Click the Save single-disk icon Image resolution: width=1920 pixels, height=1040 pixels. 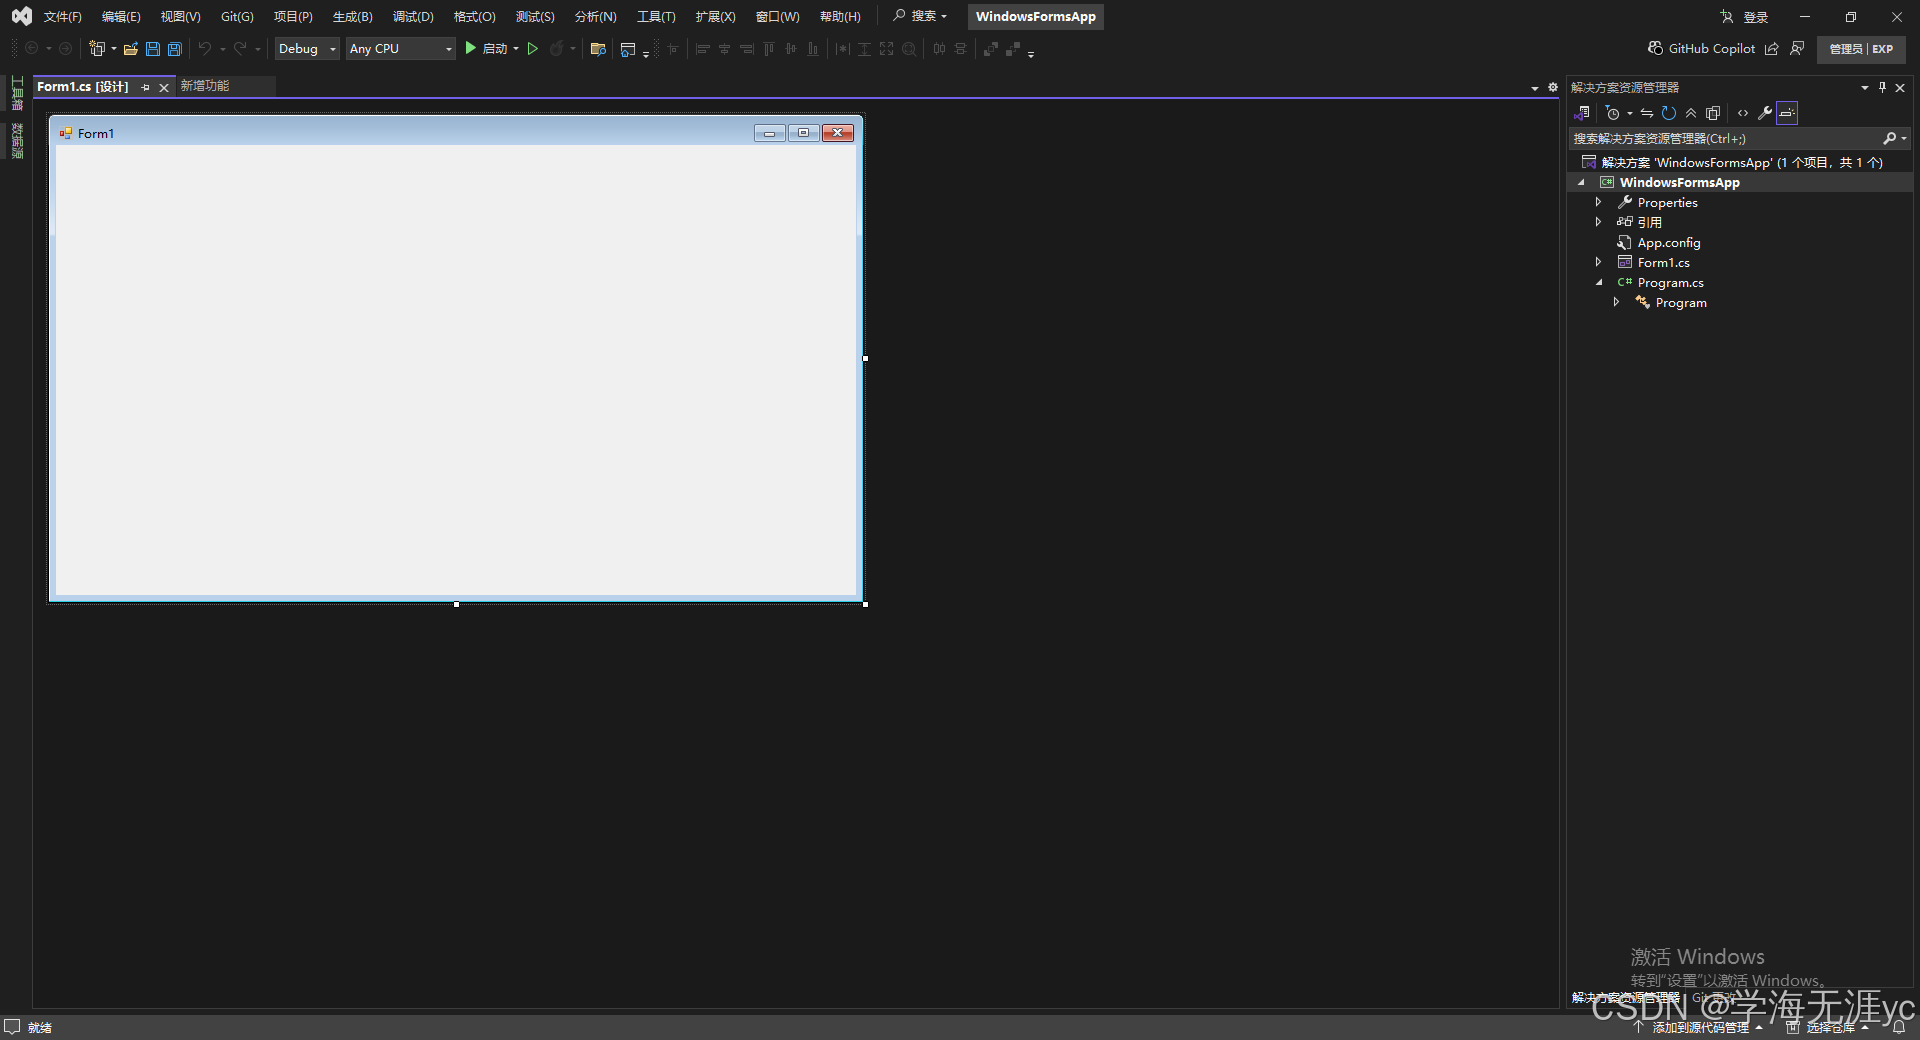pos(153,48)
